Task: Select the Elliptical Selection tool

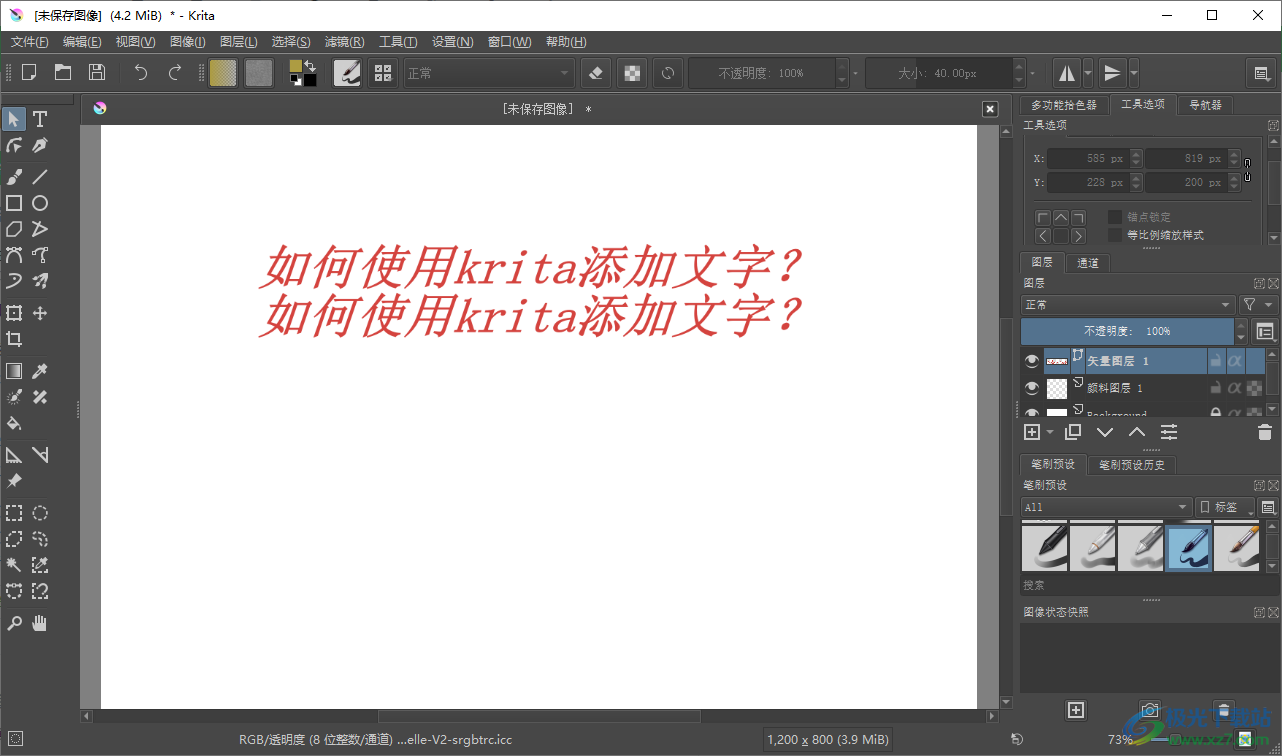Action: [x=40, y=513]
